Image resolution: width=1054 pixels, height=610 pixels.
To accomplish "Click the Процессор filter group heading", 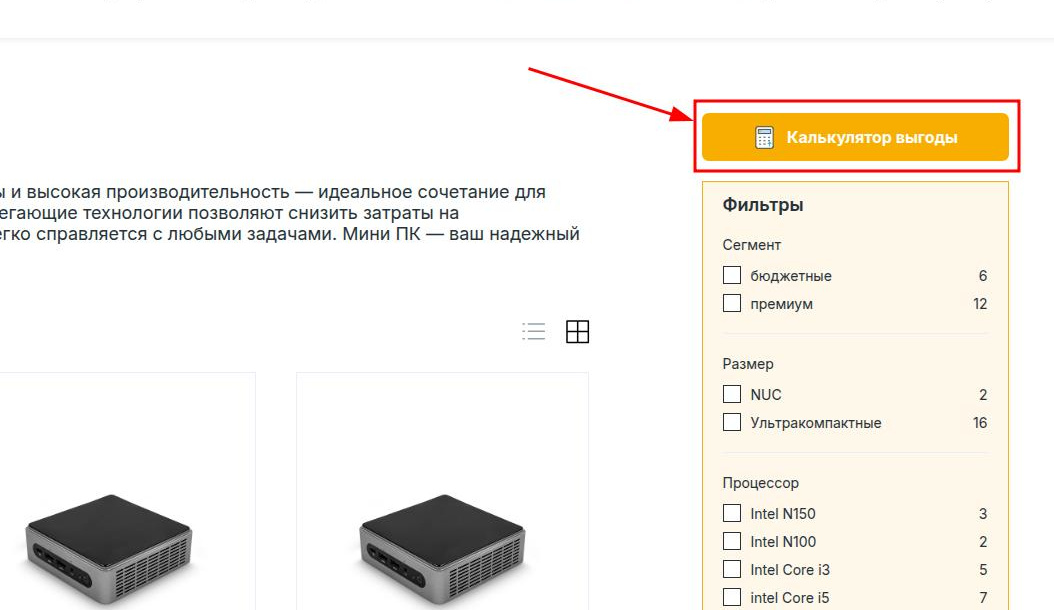I will click(x=760, y=483).
